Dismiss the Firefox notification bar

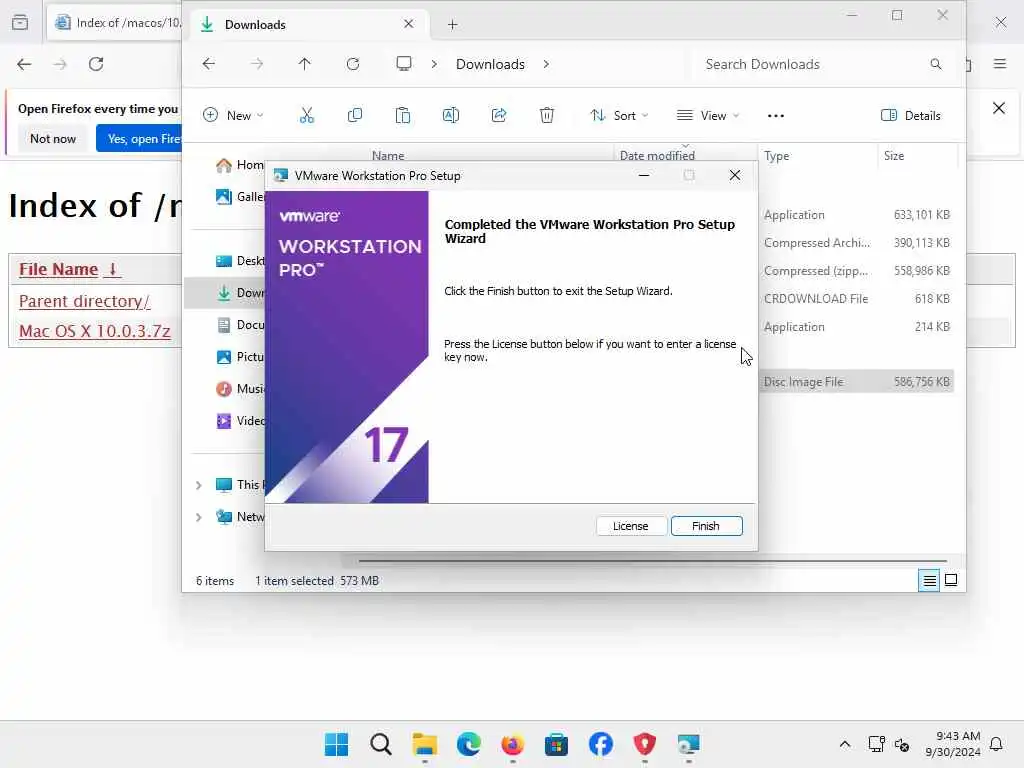tap(999, 108)
